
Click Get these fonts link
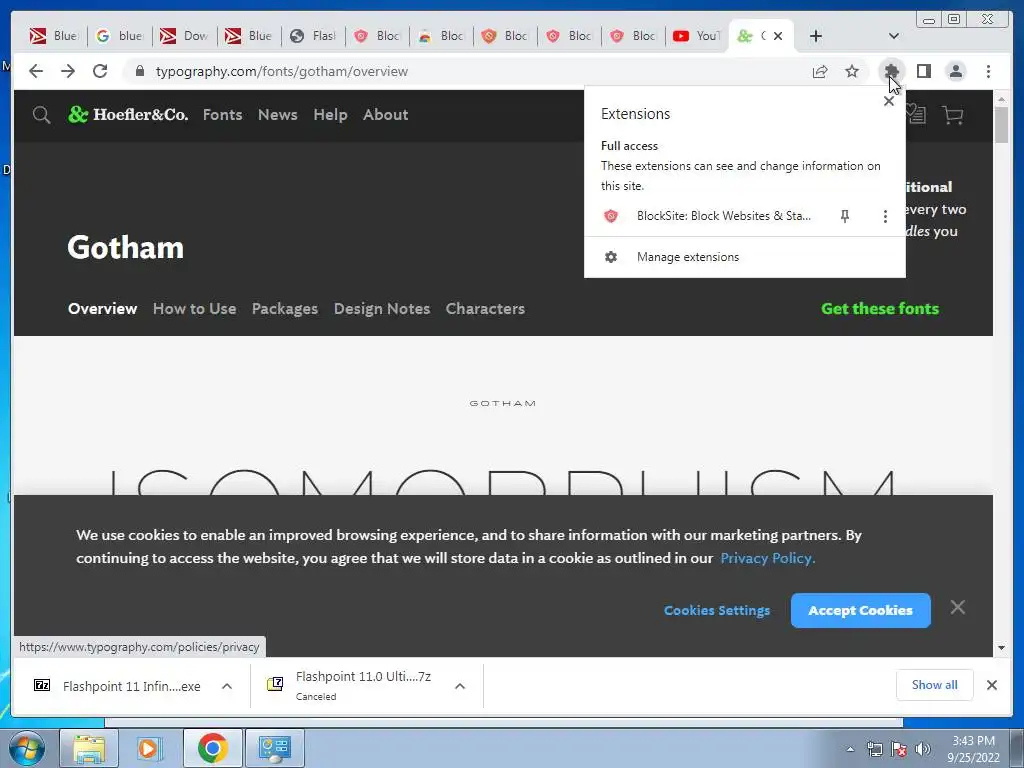point(880,309)
